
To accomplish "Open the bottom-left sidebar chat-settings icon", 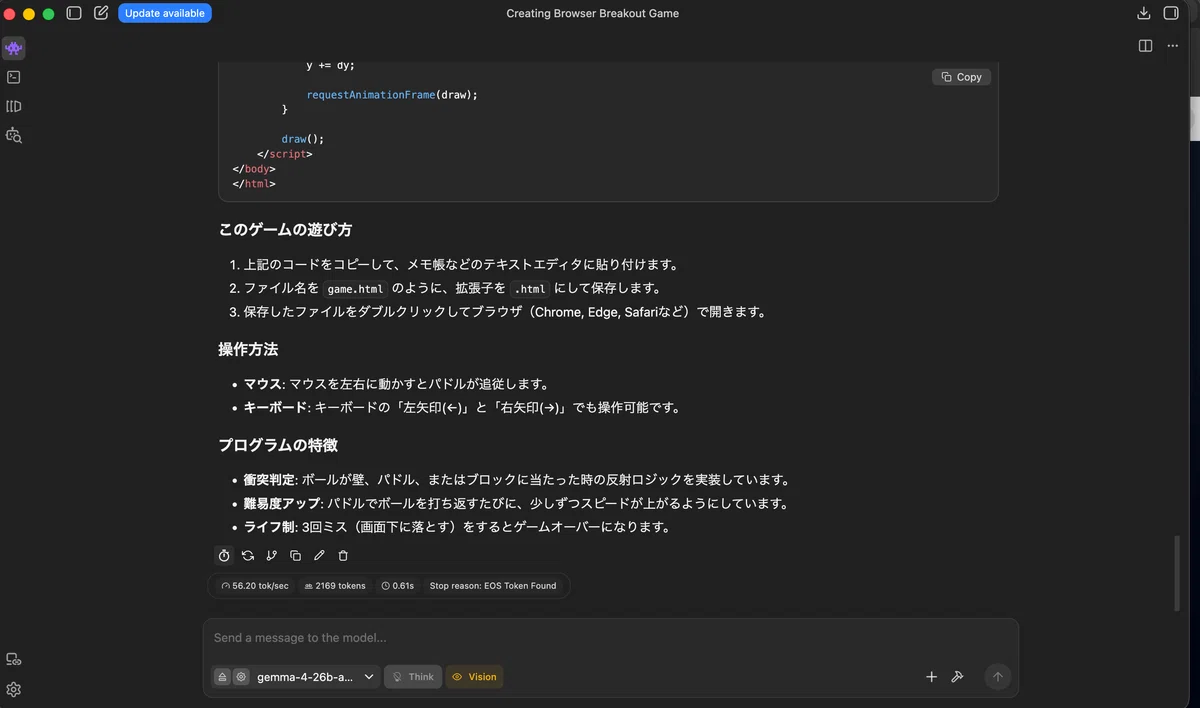I will pos(14,659).
